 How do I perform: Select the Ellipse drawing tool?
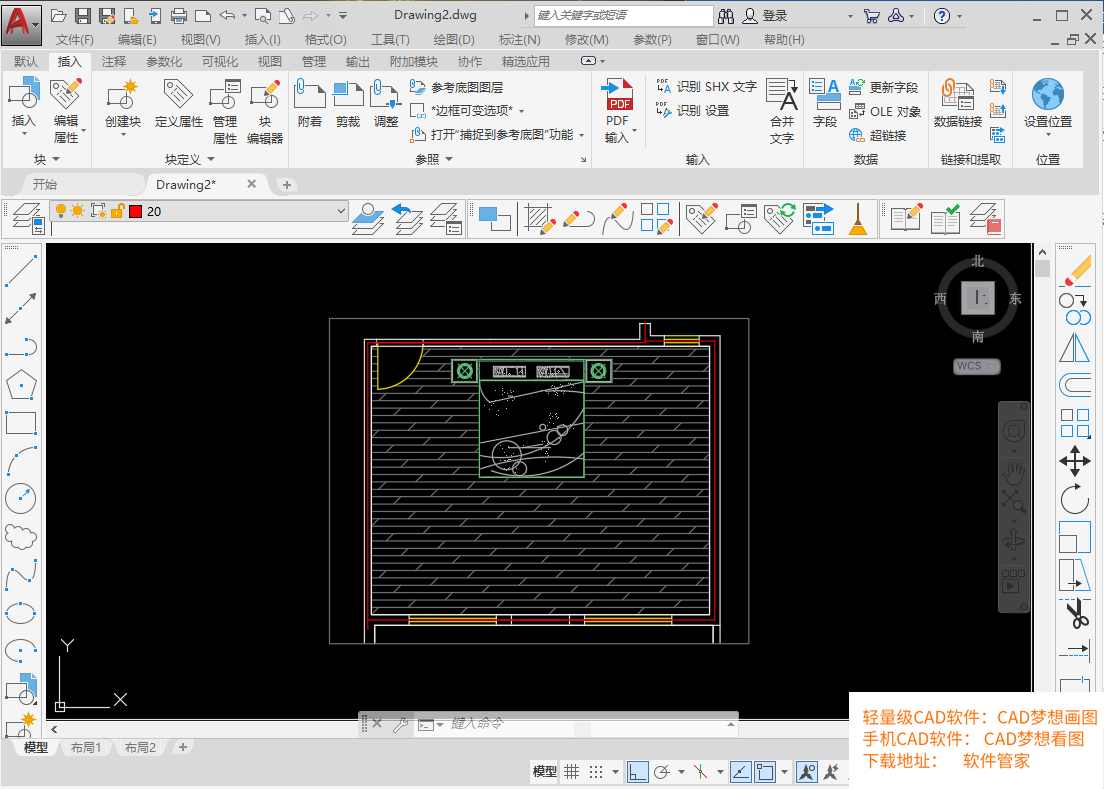pyautogui.click(x=20, y=612)
